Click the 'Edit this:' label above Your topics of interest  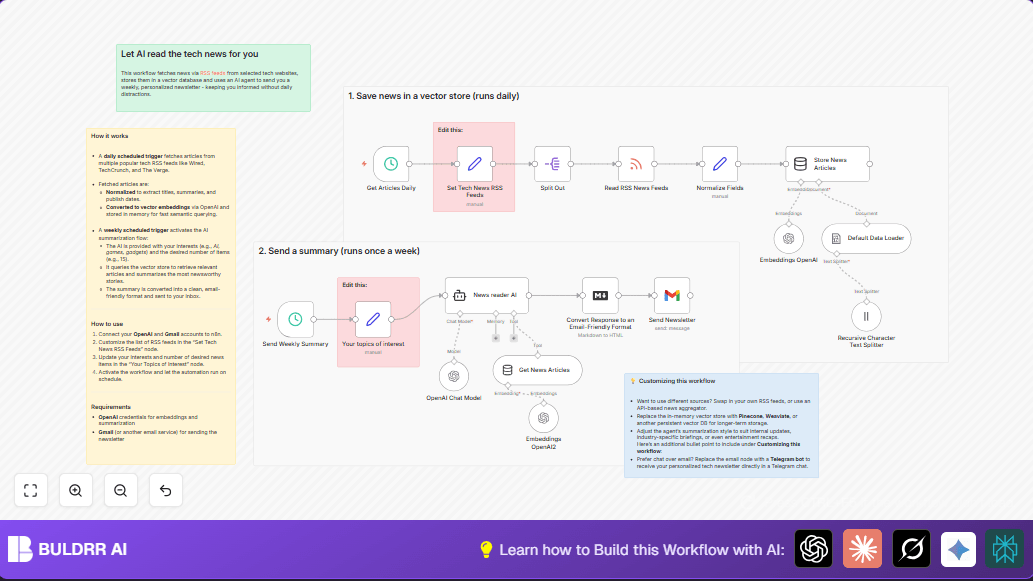click(354, 285)
